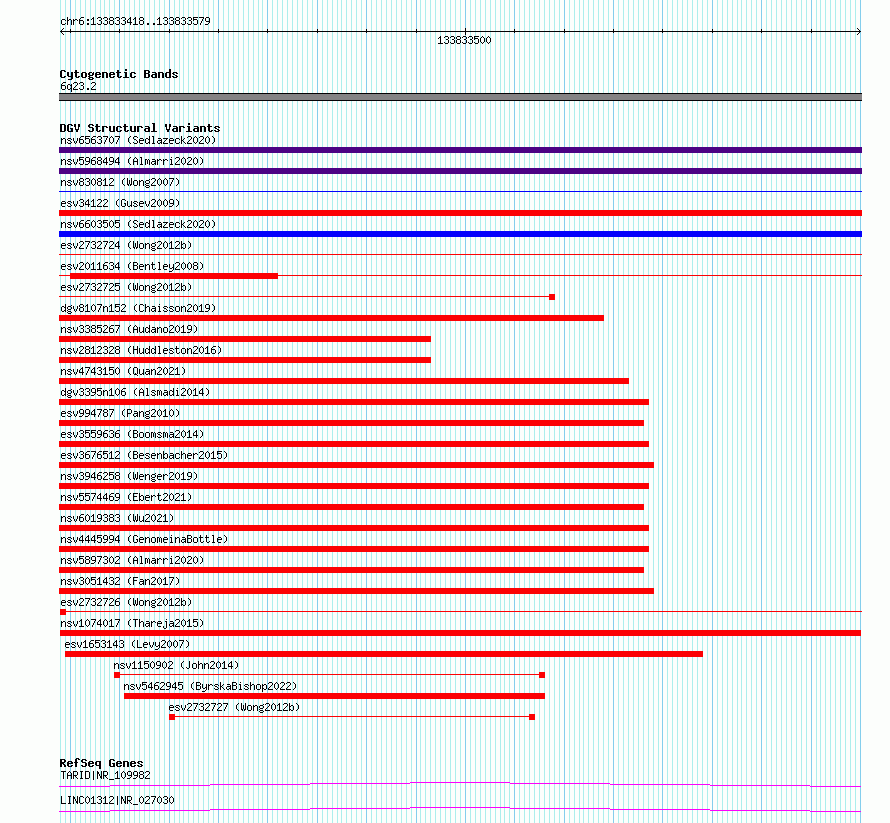Viewport: 890px width, 823px height.
Task: Click the purple bar of nsv6563707
Action: pos(460,150)
